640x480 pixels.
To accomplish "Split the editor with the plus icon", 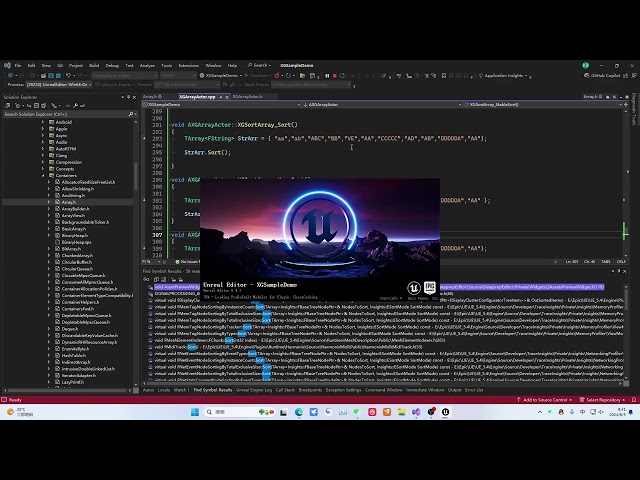I will 626,104.
